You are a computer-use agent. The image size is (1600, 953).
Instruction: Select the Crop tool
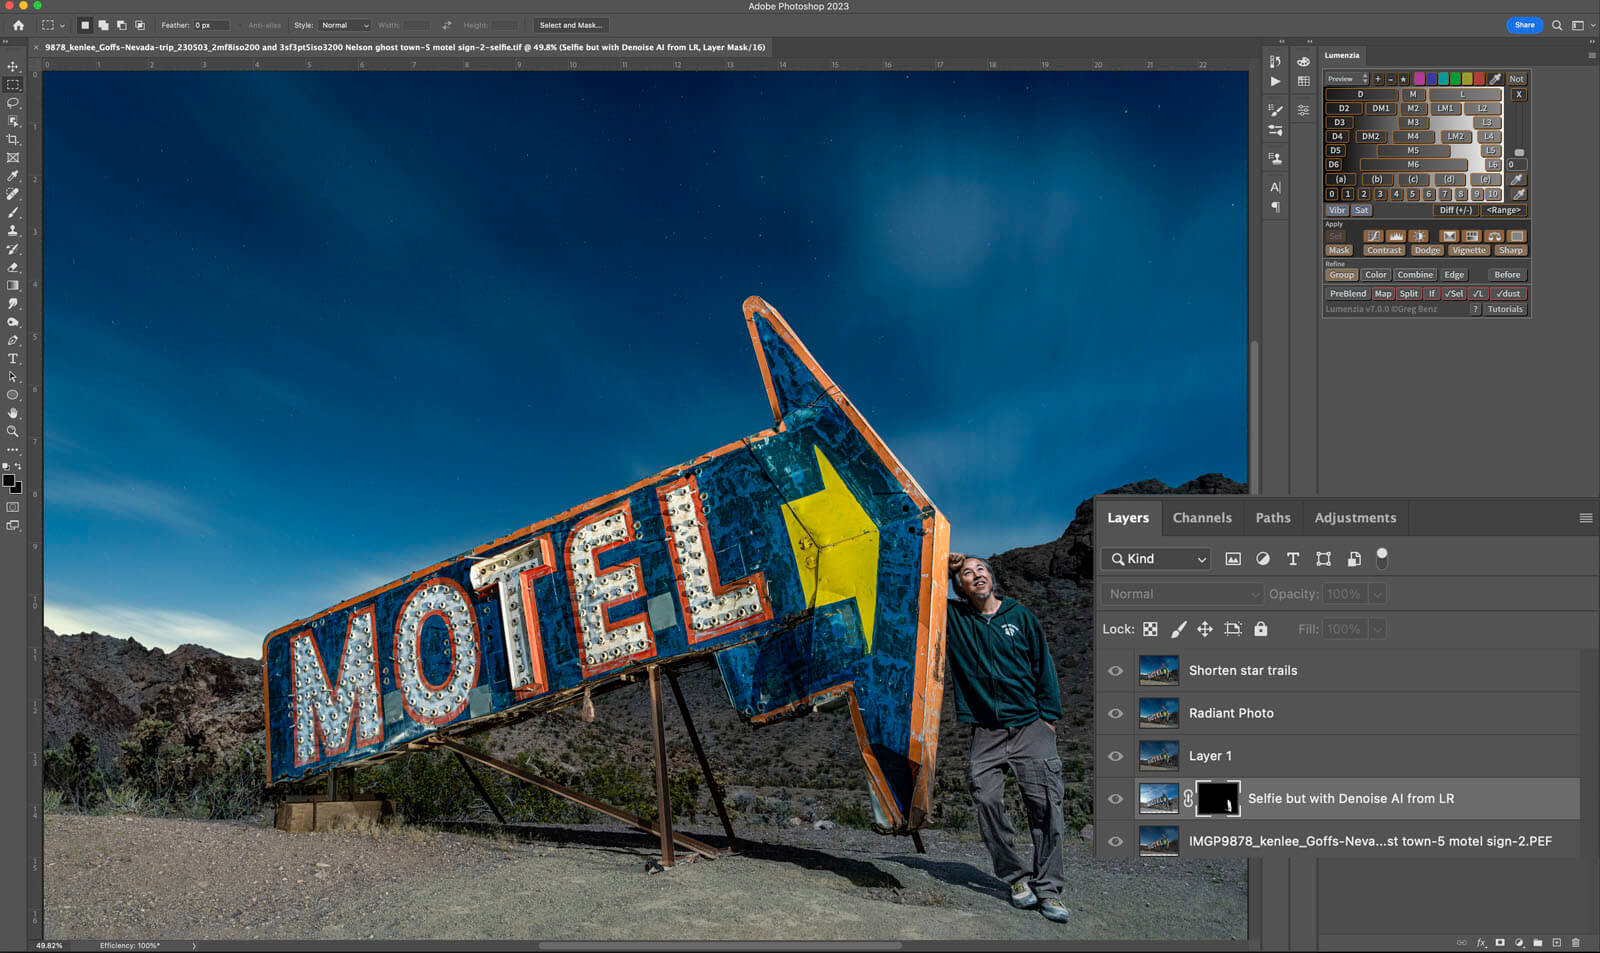pyautogui.click(x=13, y=140)
